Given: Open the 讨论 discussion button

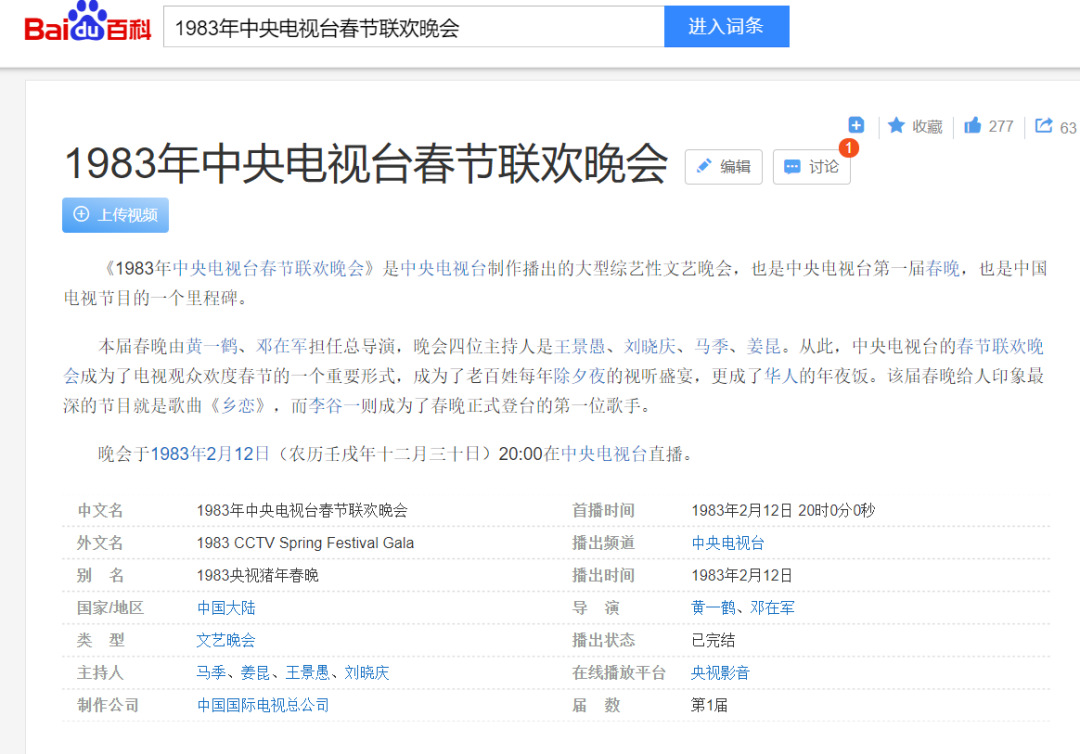Looking at the screenshot, I should 811,167.
